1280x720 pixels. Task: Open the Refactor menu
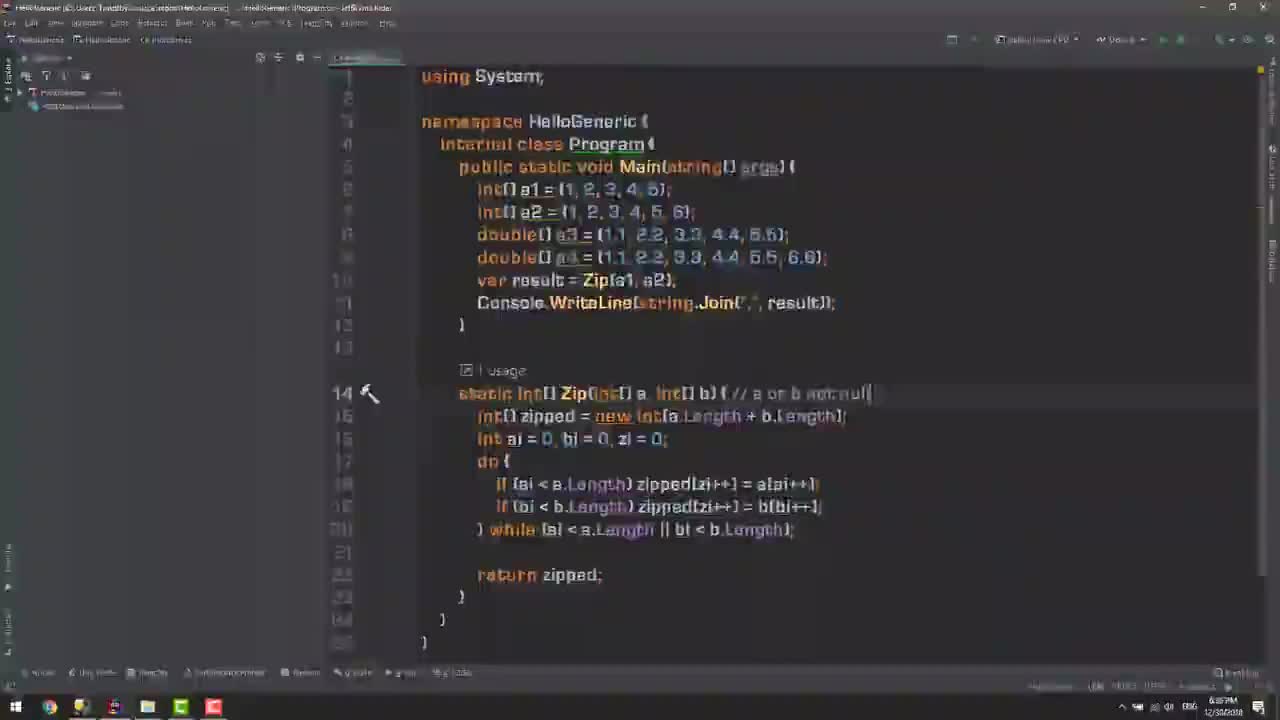[152, 23]
